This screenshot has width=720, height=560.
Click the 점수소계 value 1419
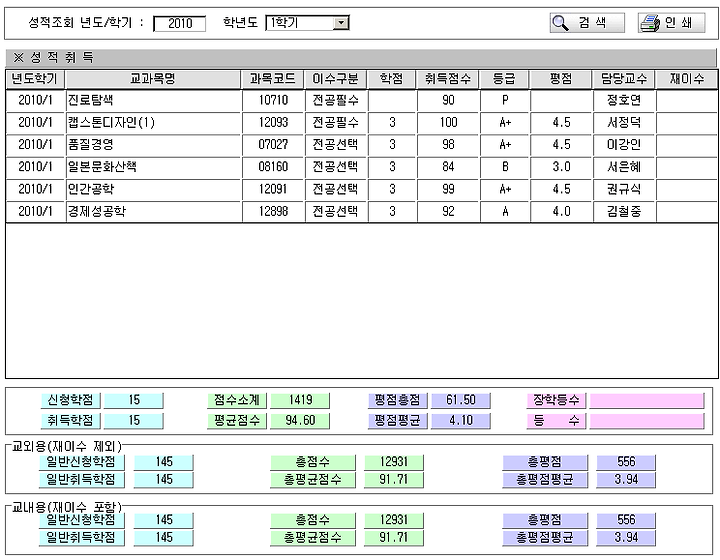(300, 400)
